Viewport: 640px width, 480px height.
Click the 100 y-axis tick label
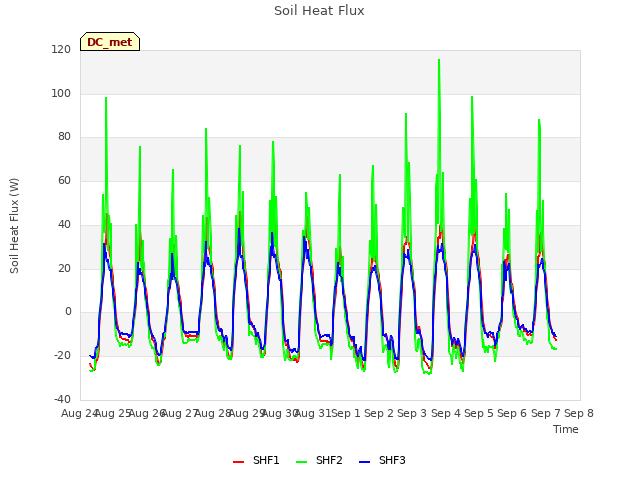point(61,93)
